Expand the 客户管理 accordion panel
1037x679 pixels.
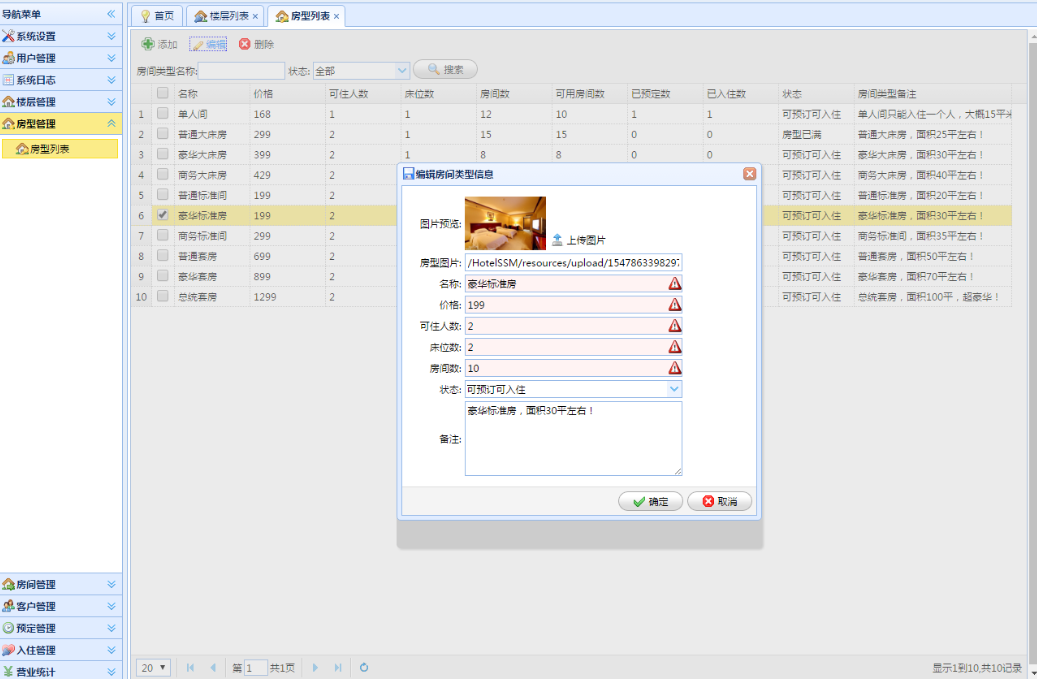(x=61, y=606)
